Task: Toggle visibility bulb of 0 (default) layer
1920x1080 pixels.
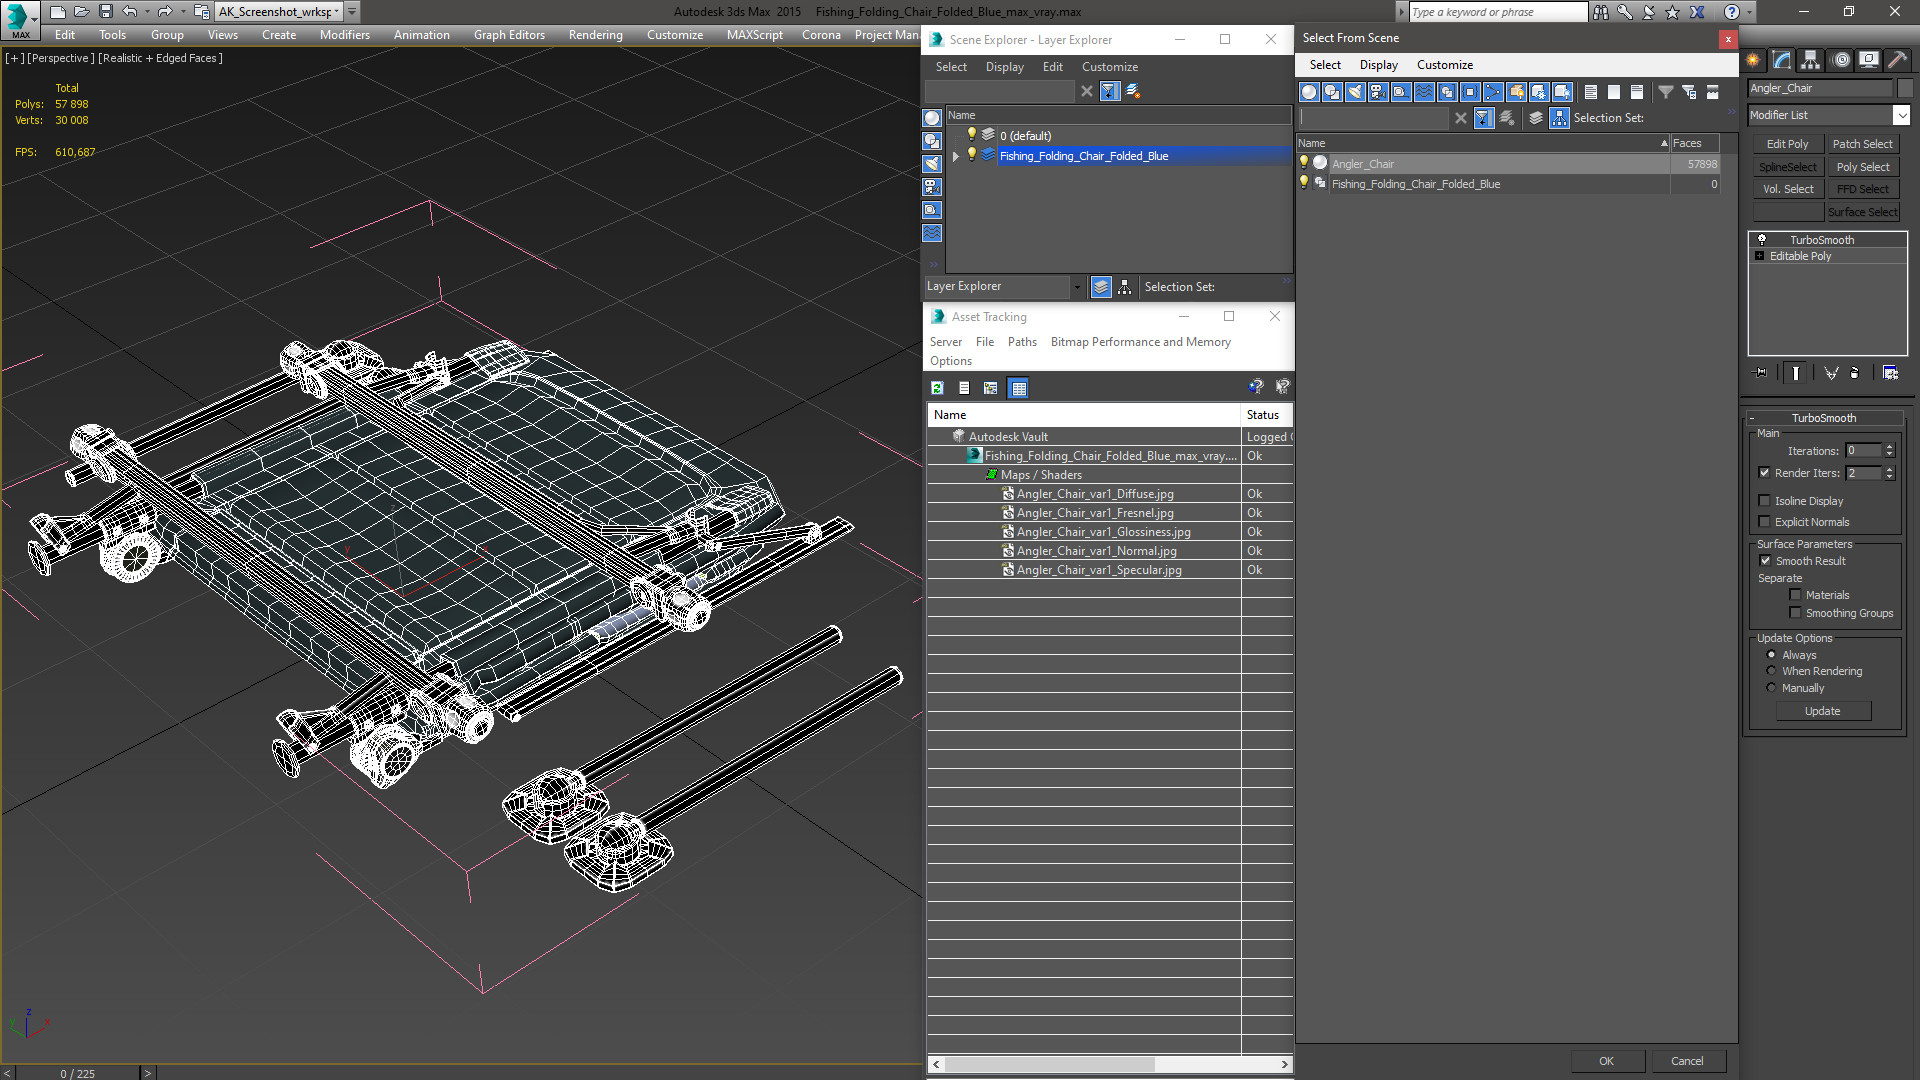Action: click(971, 135)
